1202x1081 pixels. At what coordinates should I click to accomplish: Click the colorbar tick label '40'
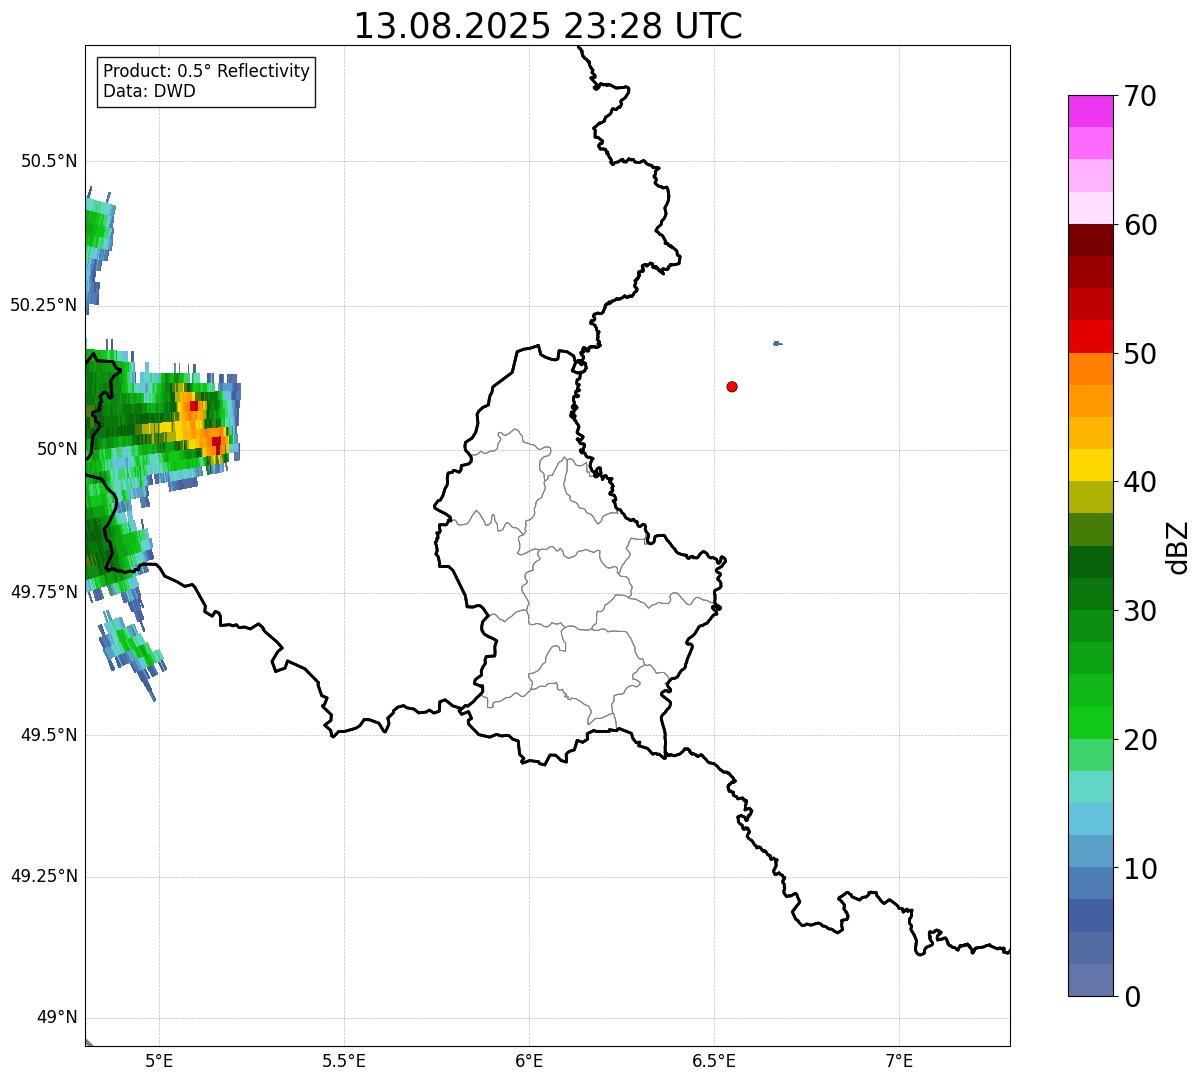(x=1140, y=482)
